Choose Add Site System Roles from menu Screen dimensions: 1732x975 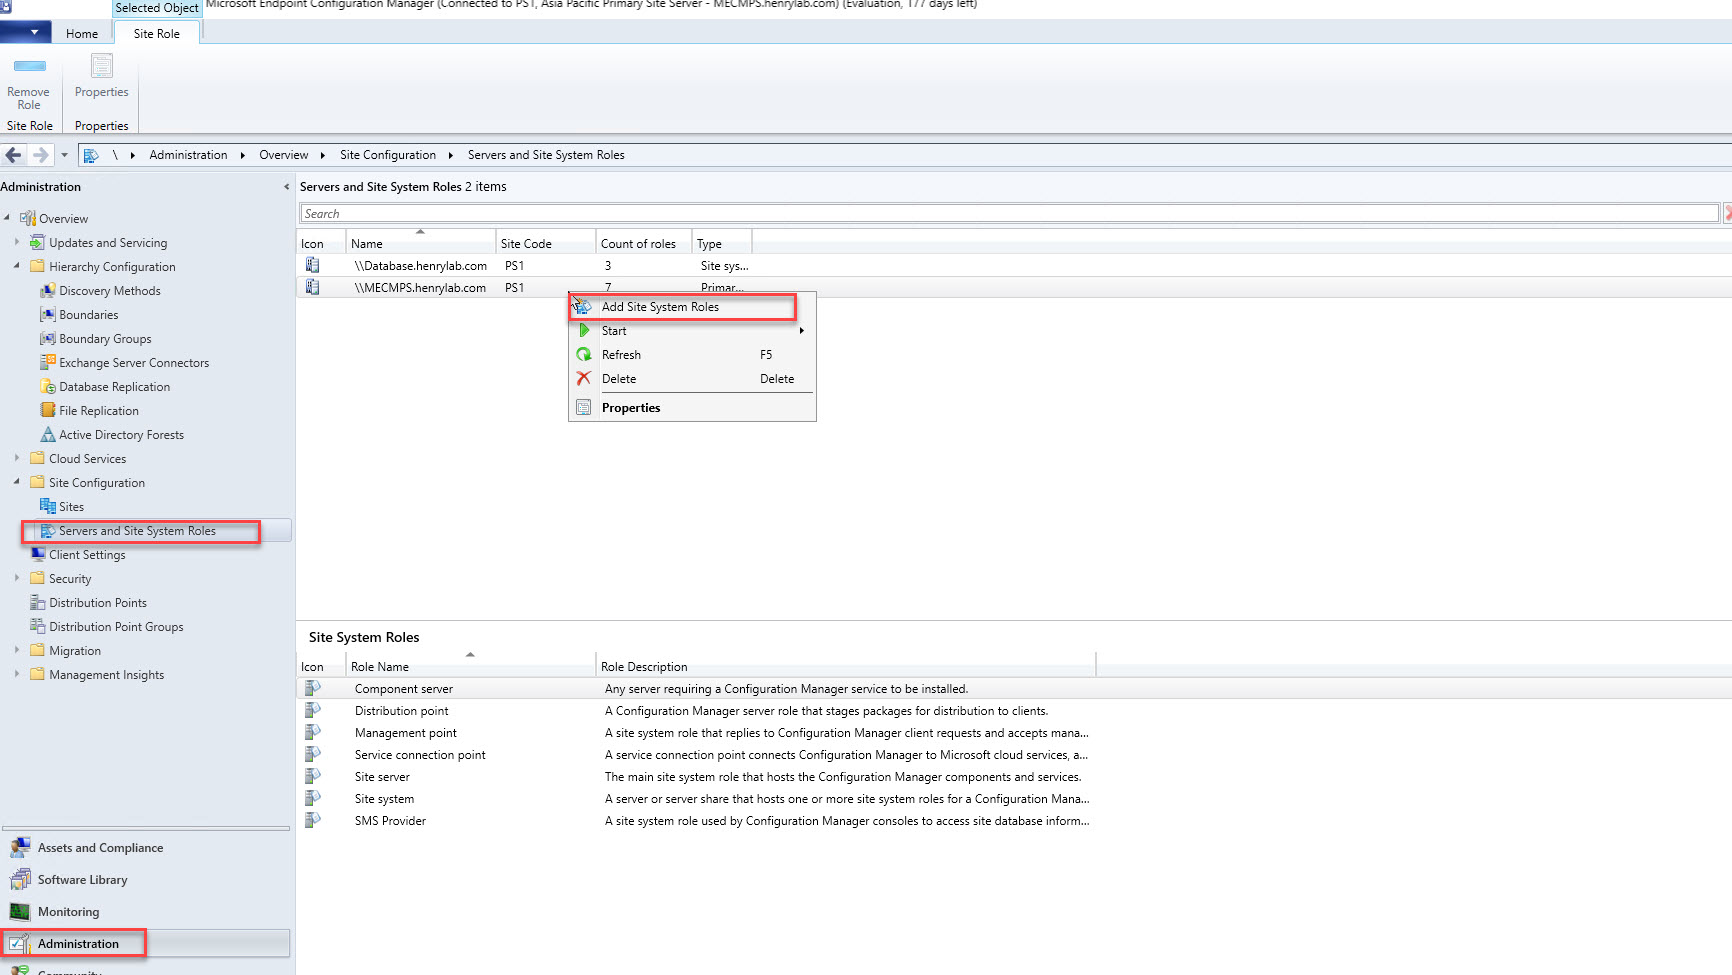tap(660, 307)
